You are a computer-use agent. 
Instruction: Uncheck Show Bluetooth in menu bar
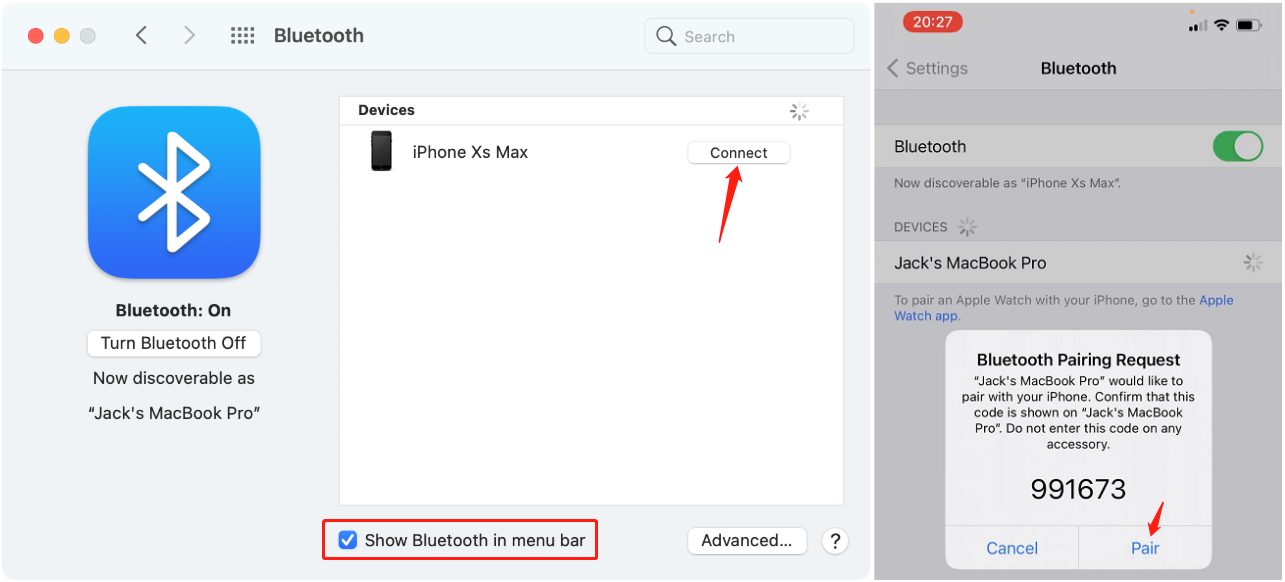348,540
